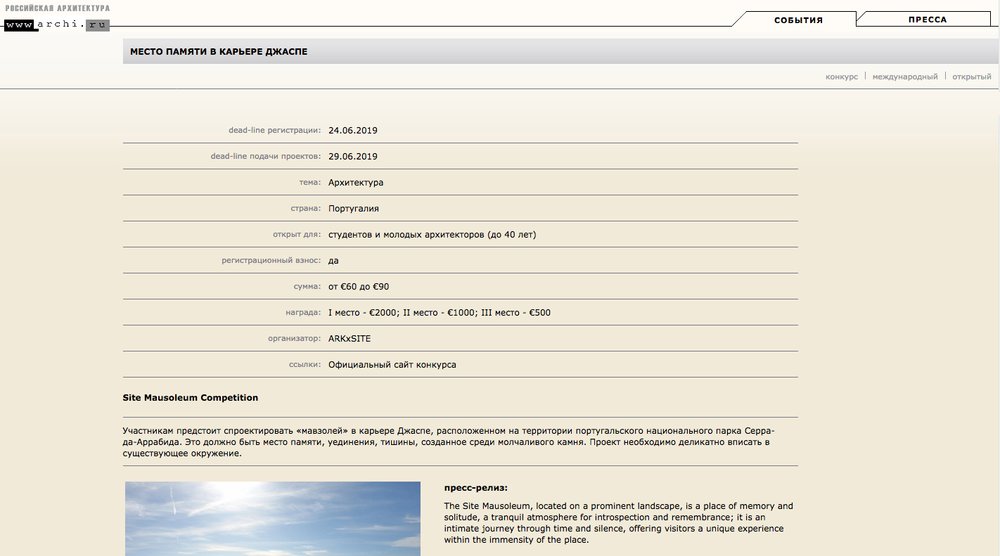1000x556 pixels.
Task: Click the prize text starting with I место
Action: pyautogui.click(x=439, y=313)
